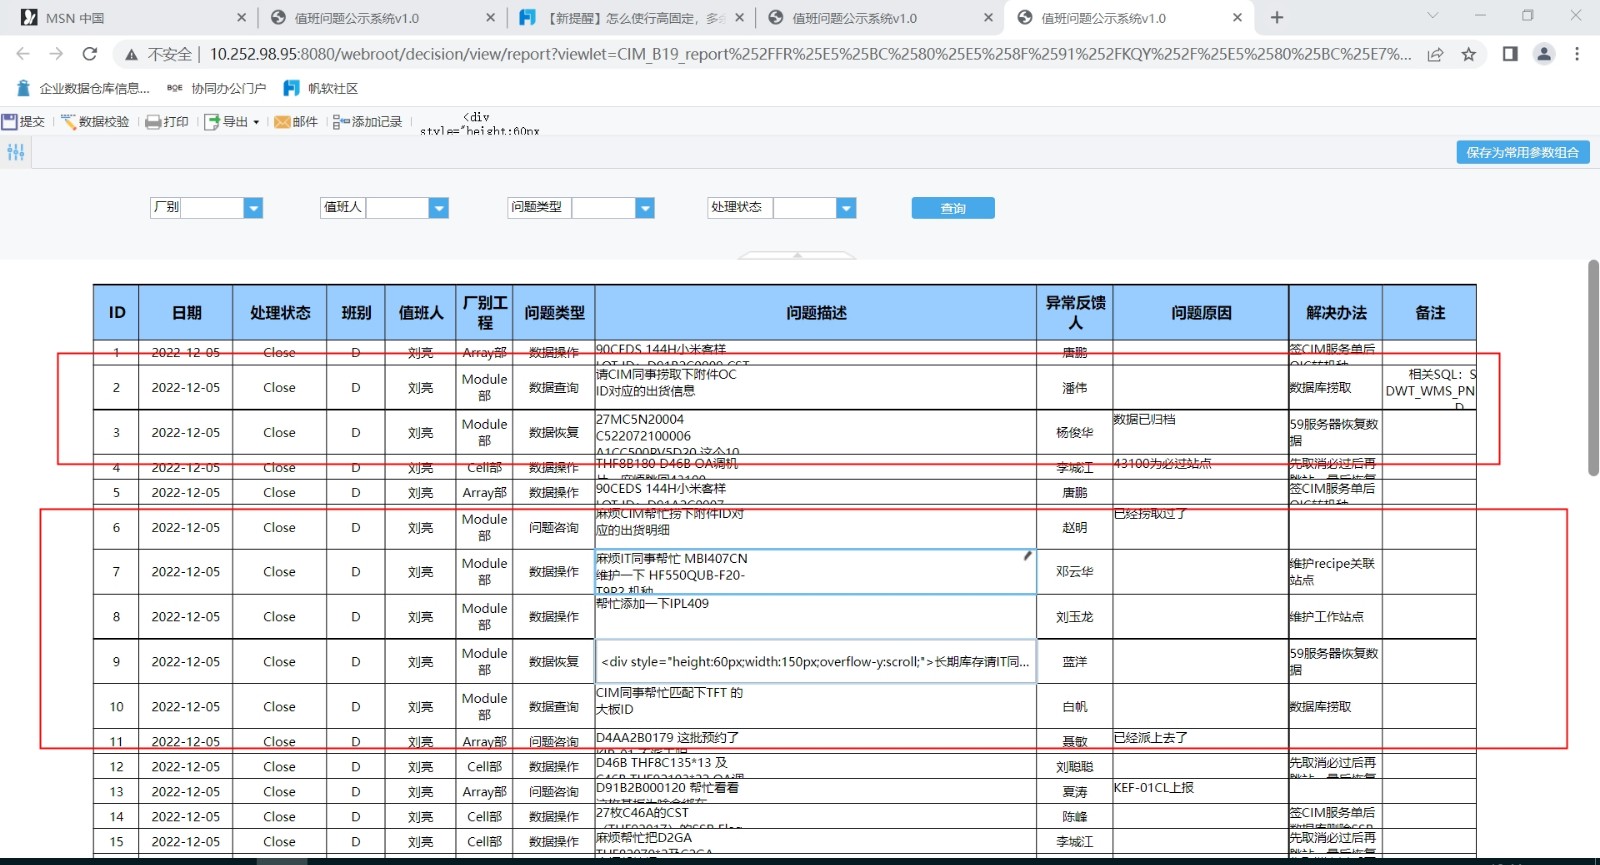Open the browser side panel icon
The image size is (1600, 865).
pos(1510,54)
